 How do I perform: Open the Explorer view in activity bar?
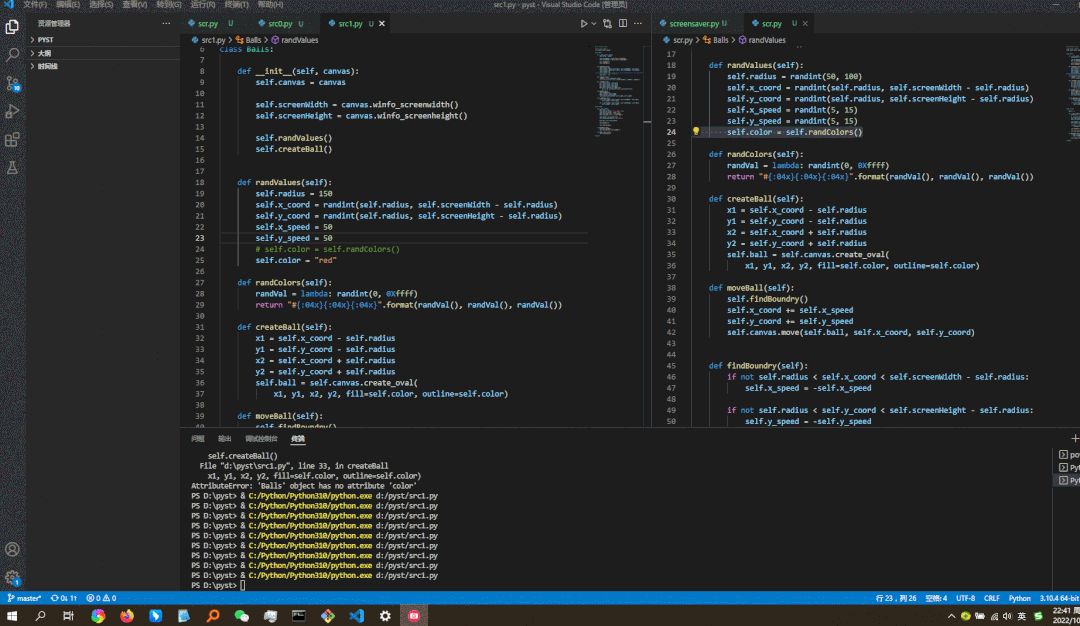(x=12, y=26)
